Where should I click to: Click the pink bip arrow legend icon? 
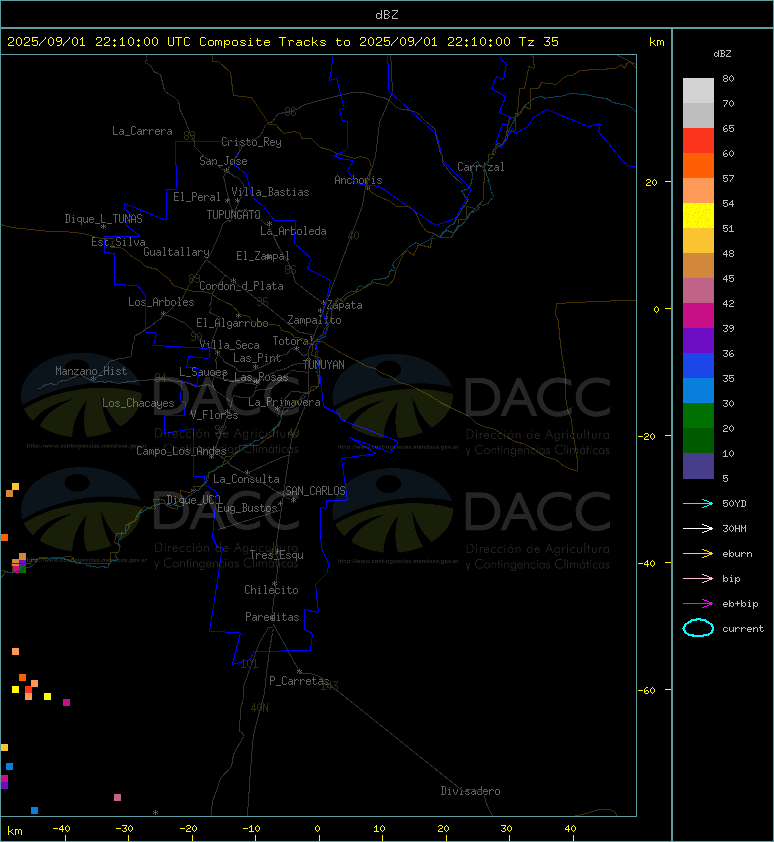click(x=698, y=578)
